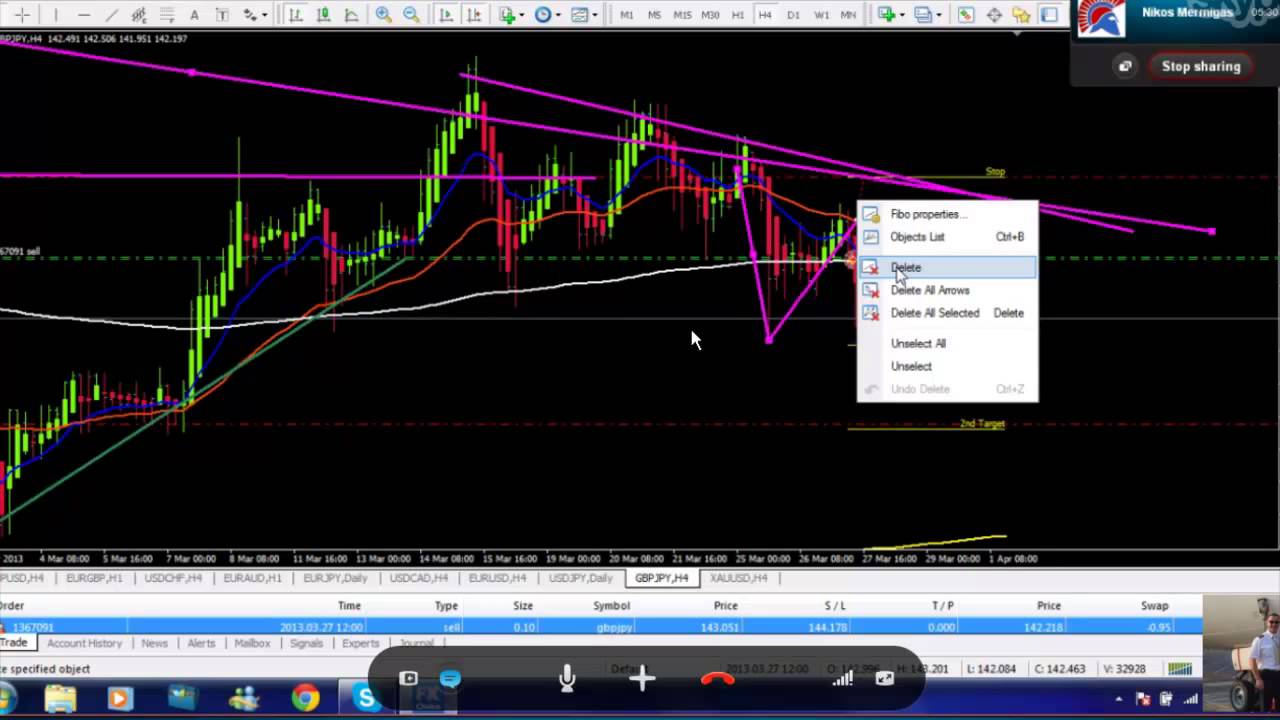Select the trendline drawing tool

click(x=112, y=15)
